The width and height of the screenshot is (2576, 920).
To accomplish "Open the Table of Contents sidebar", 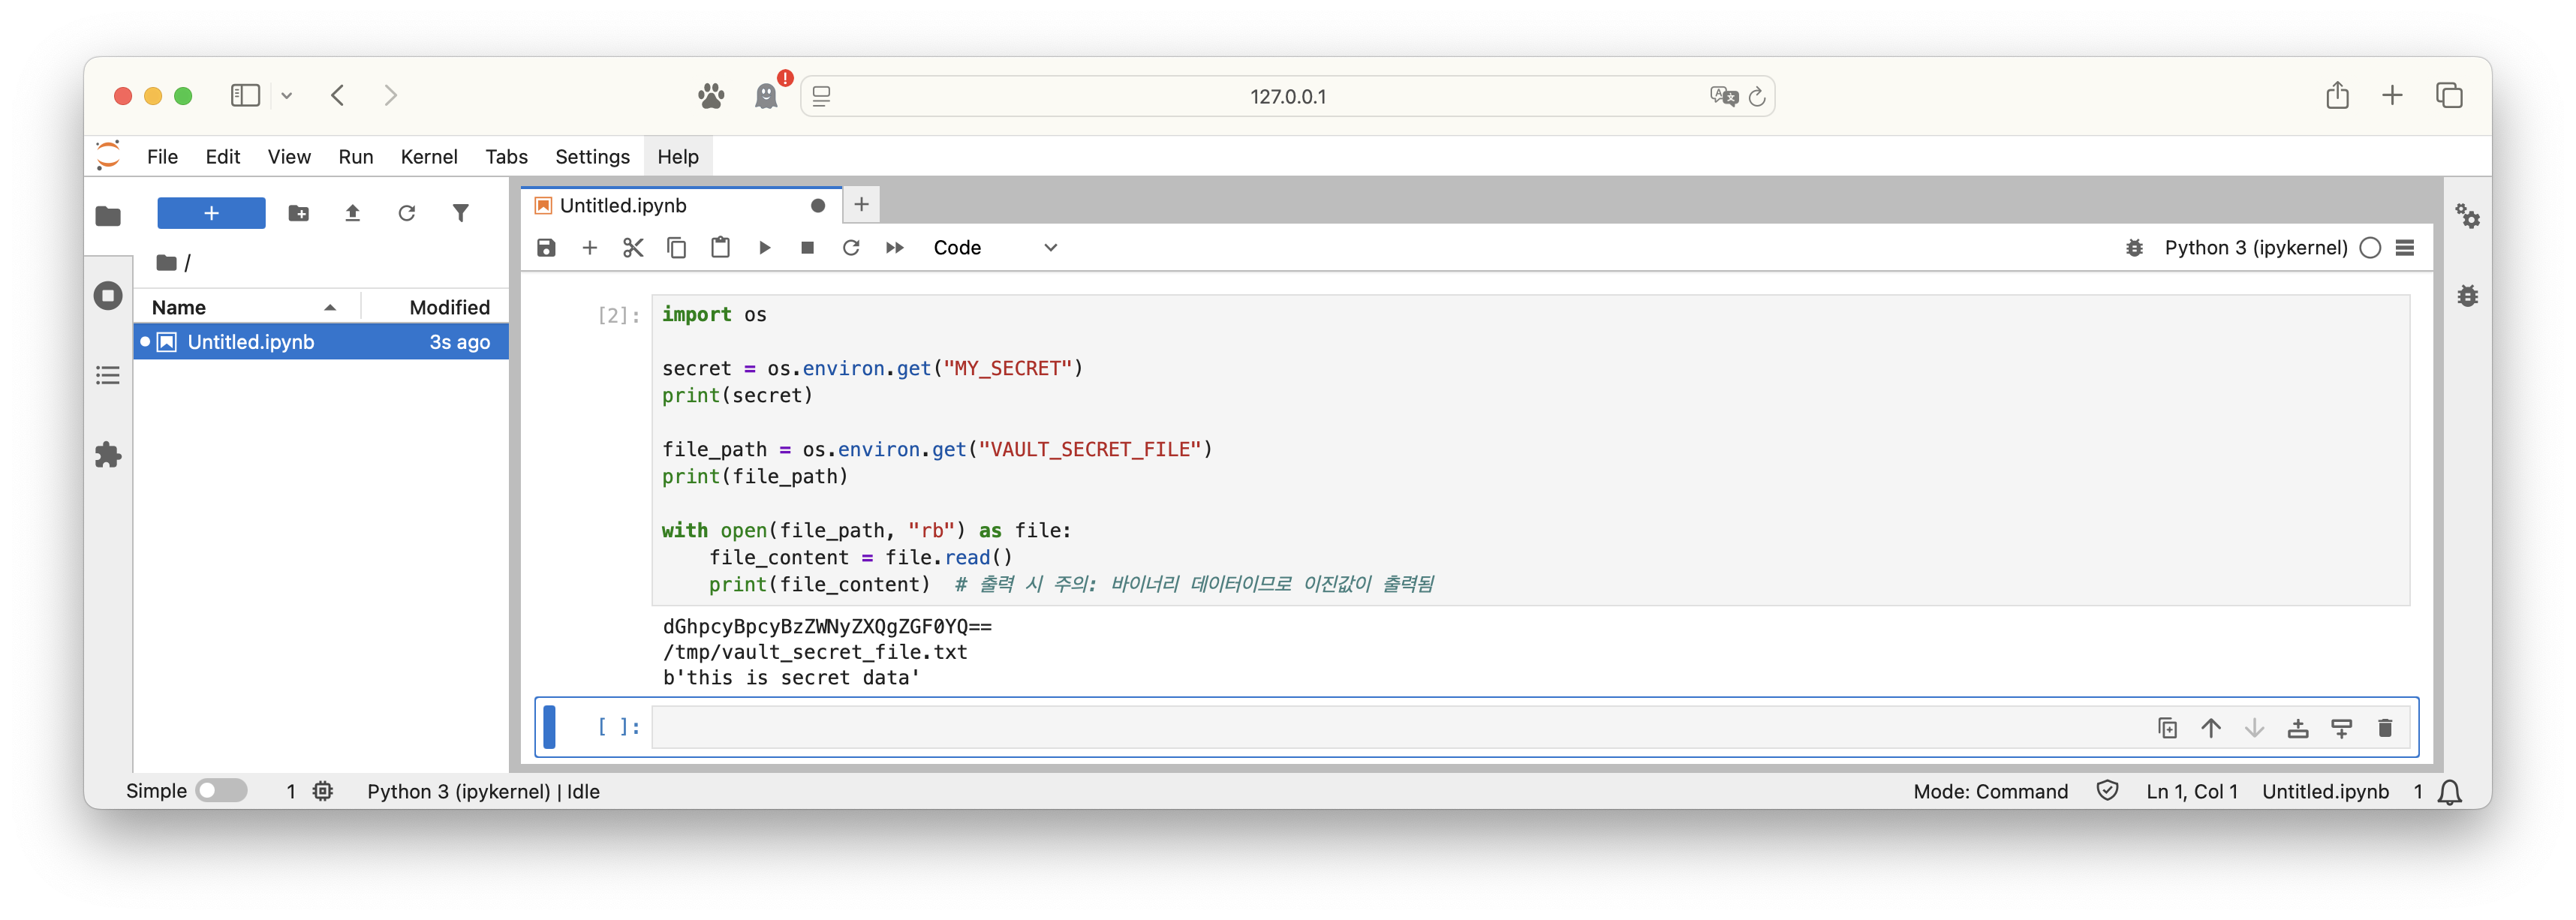I will (108, 375).
